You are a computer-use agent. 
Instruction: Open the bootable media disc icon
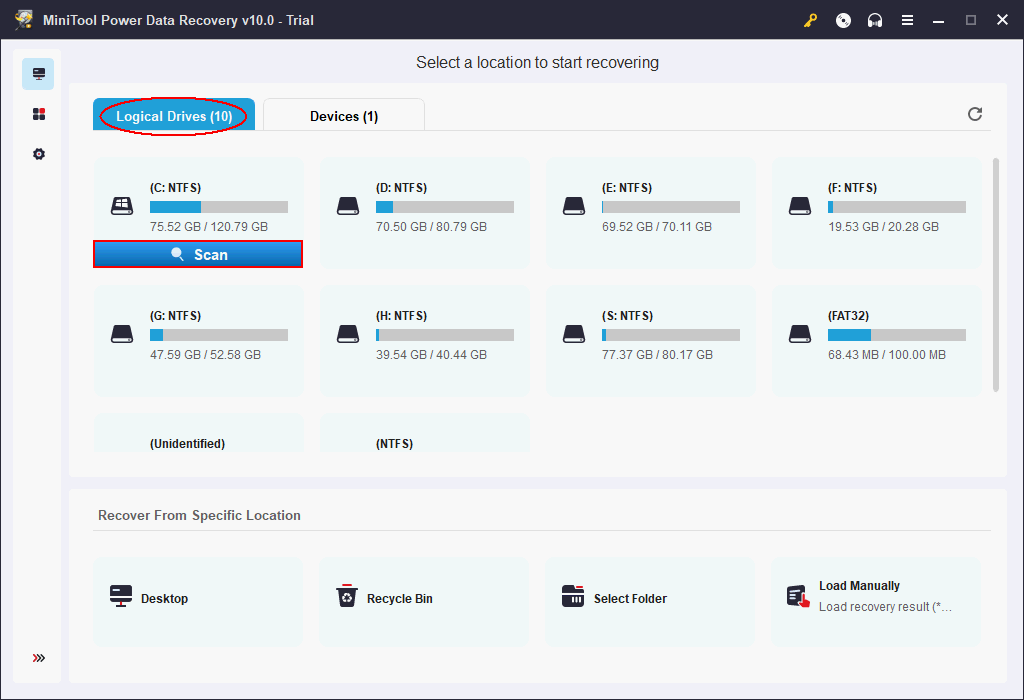(843, 20)
